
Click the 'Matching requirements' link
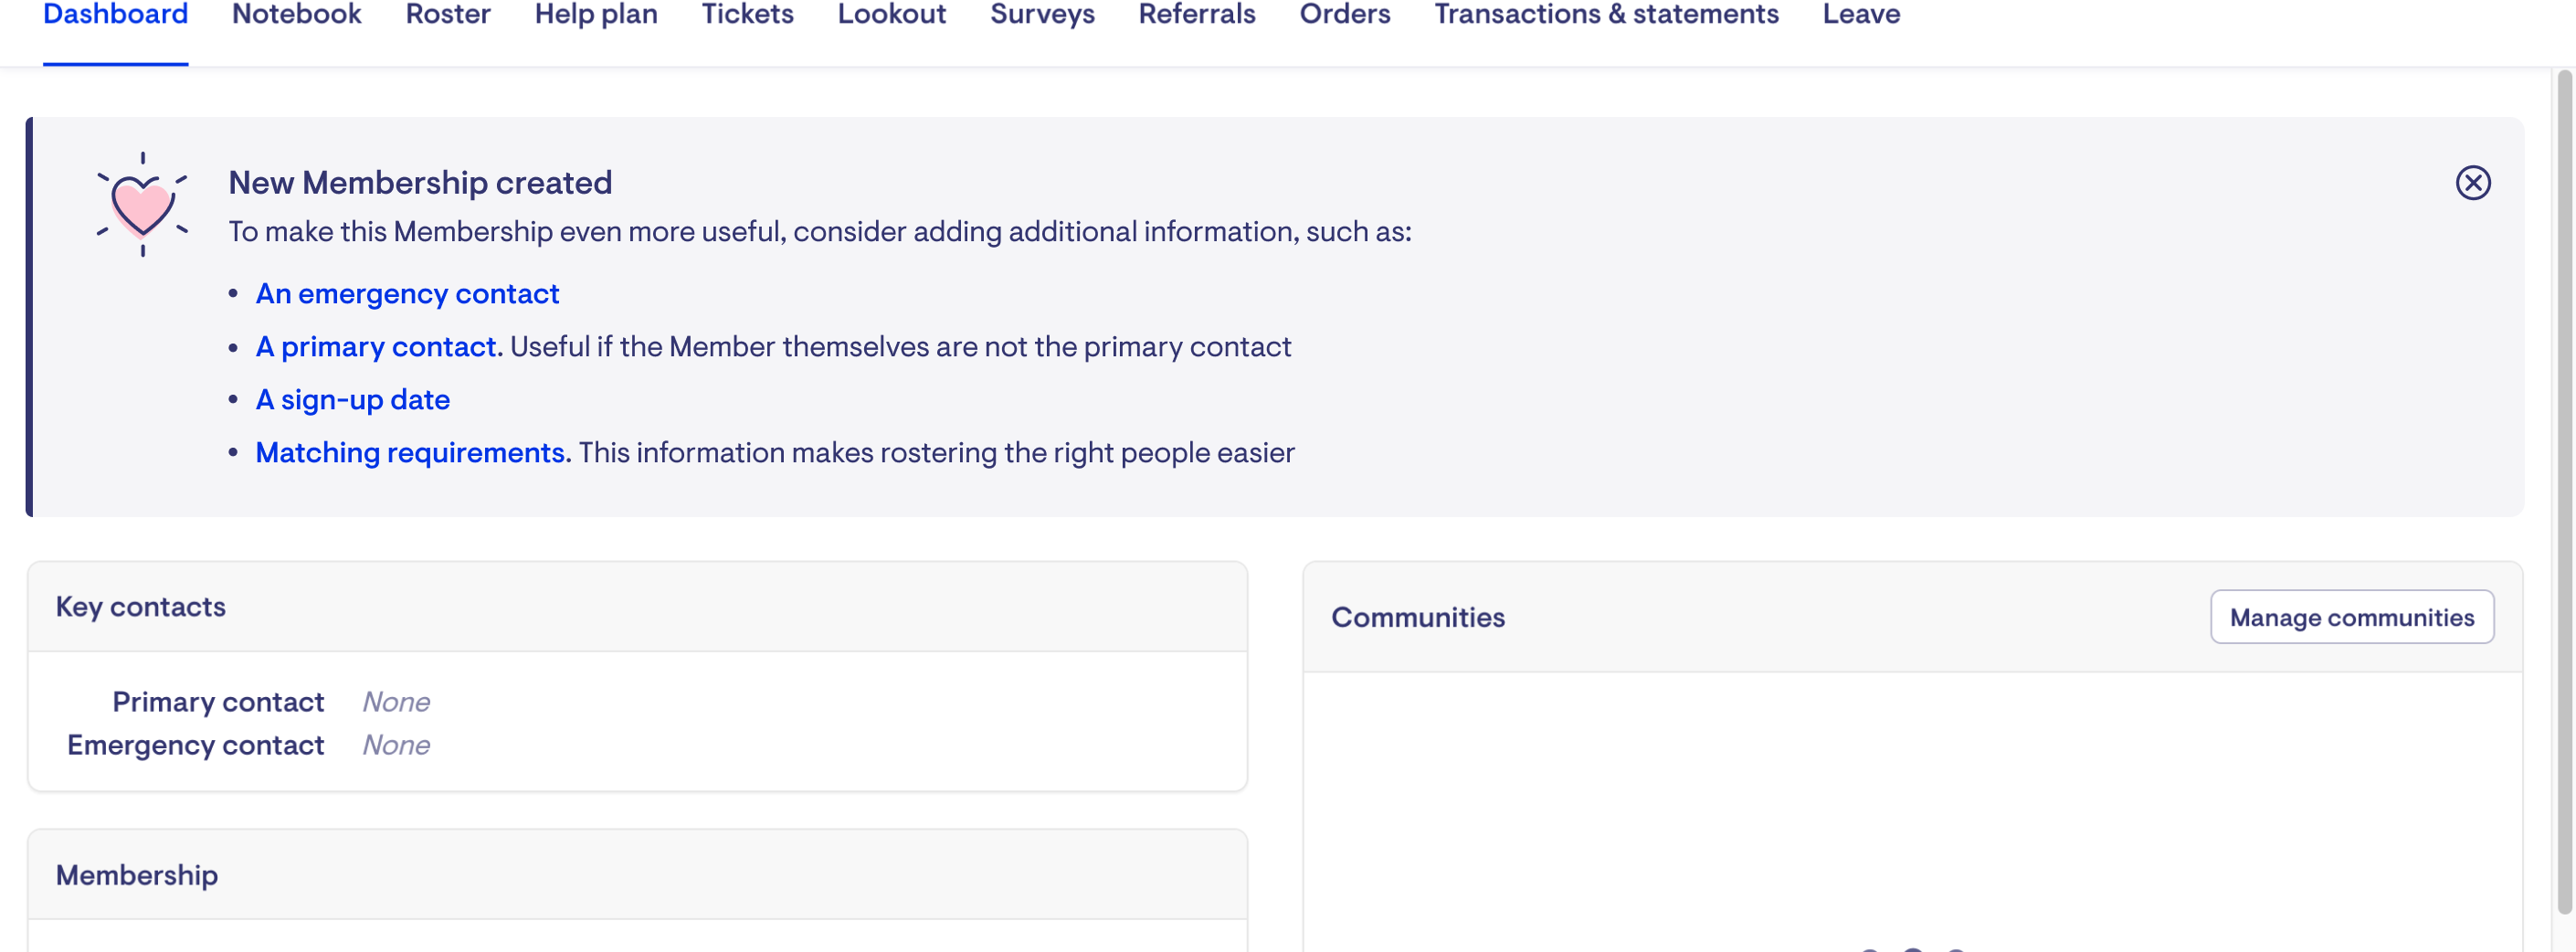[x=410, y=453]
